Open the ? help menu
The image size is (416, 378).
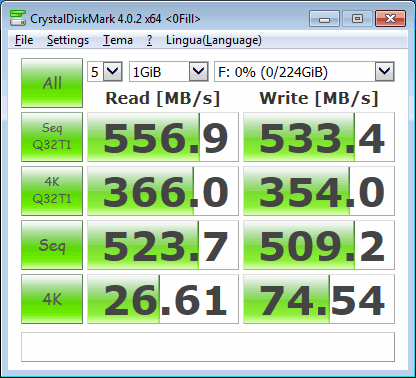(150, 40)
